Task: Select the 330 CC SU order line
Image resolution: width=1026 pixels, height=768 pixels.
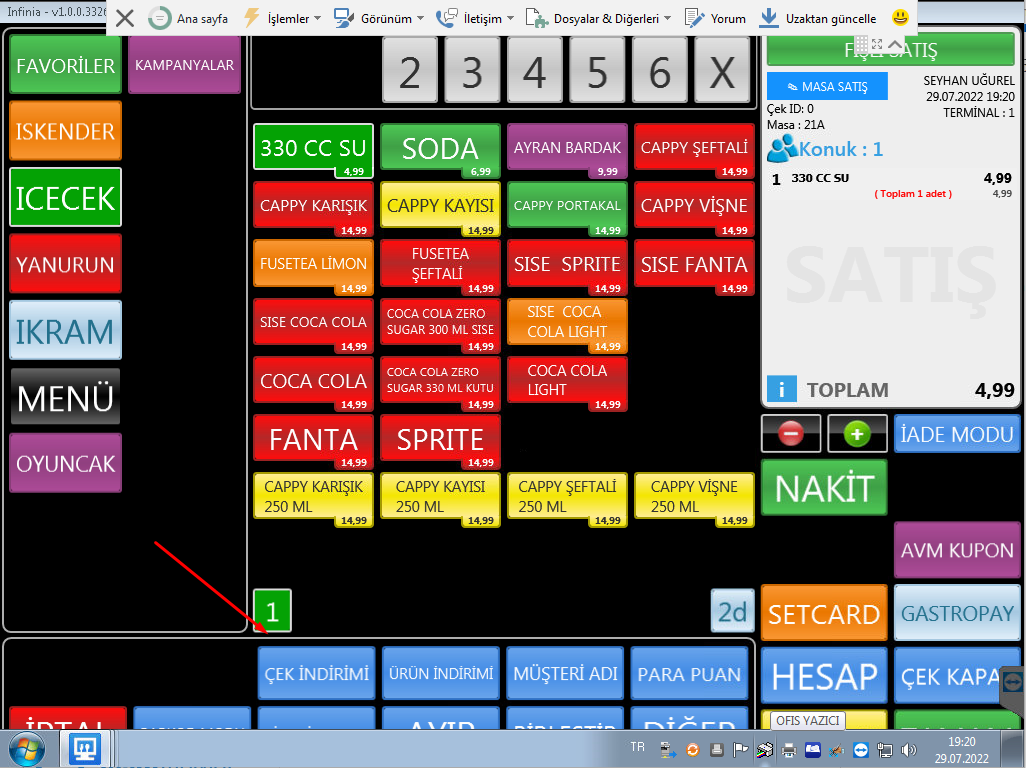Action: [891, 185]
